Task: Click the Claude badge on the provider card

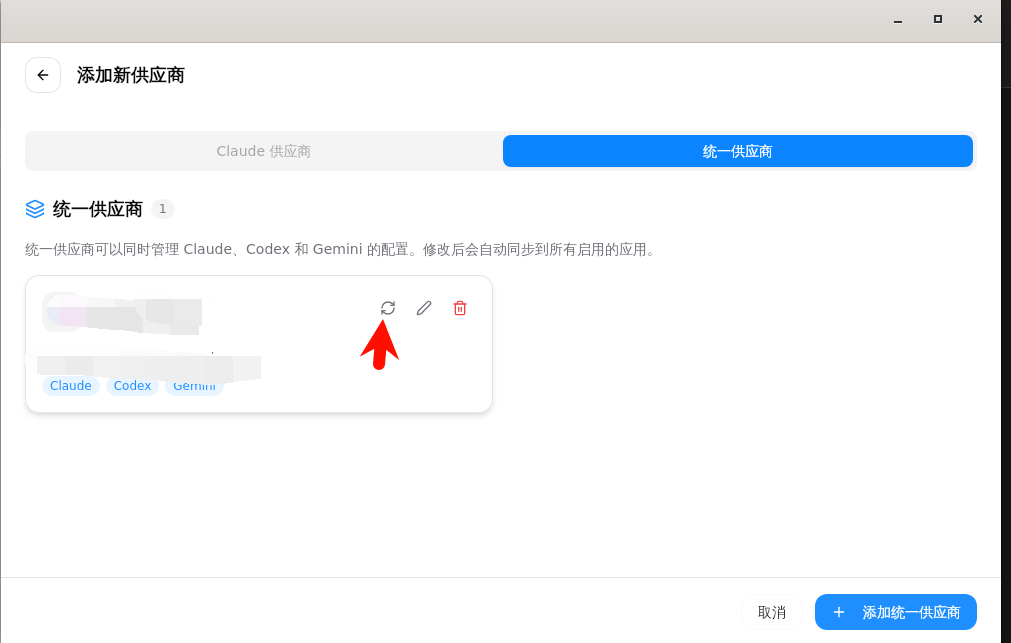Action: click(70, 386)
